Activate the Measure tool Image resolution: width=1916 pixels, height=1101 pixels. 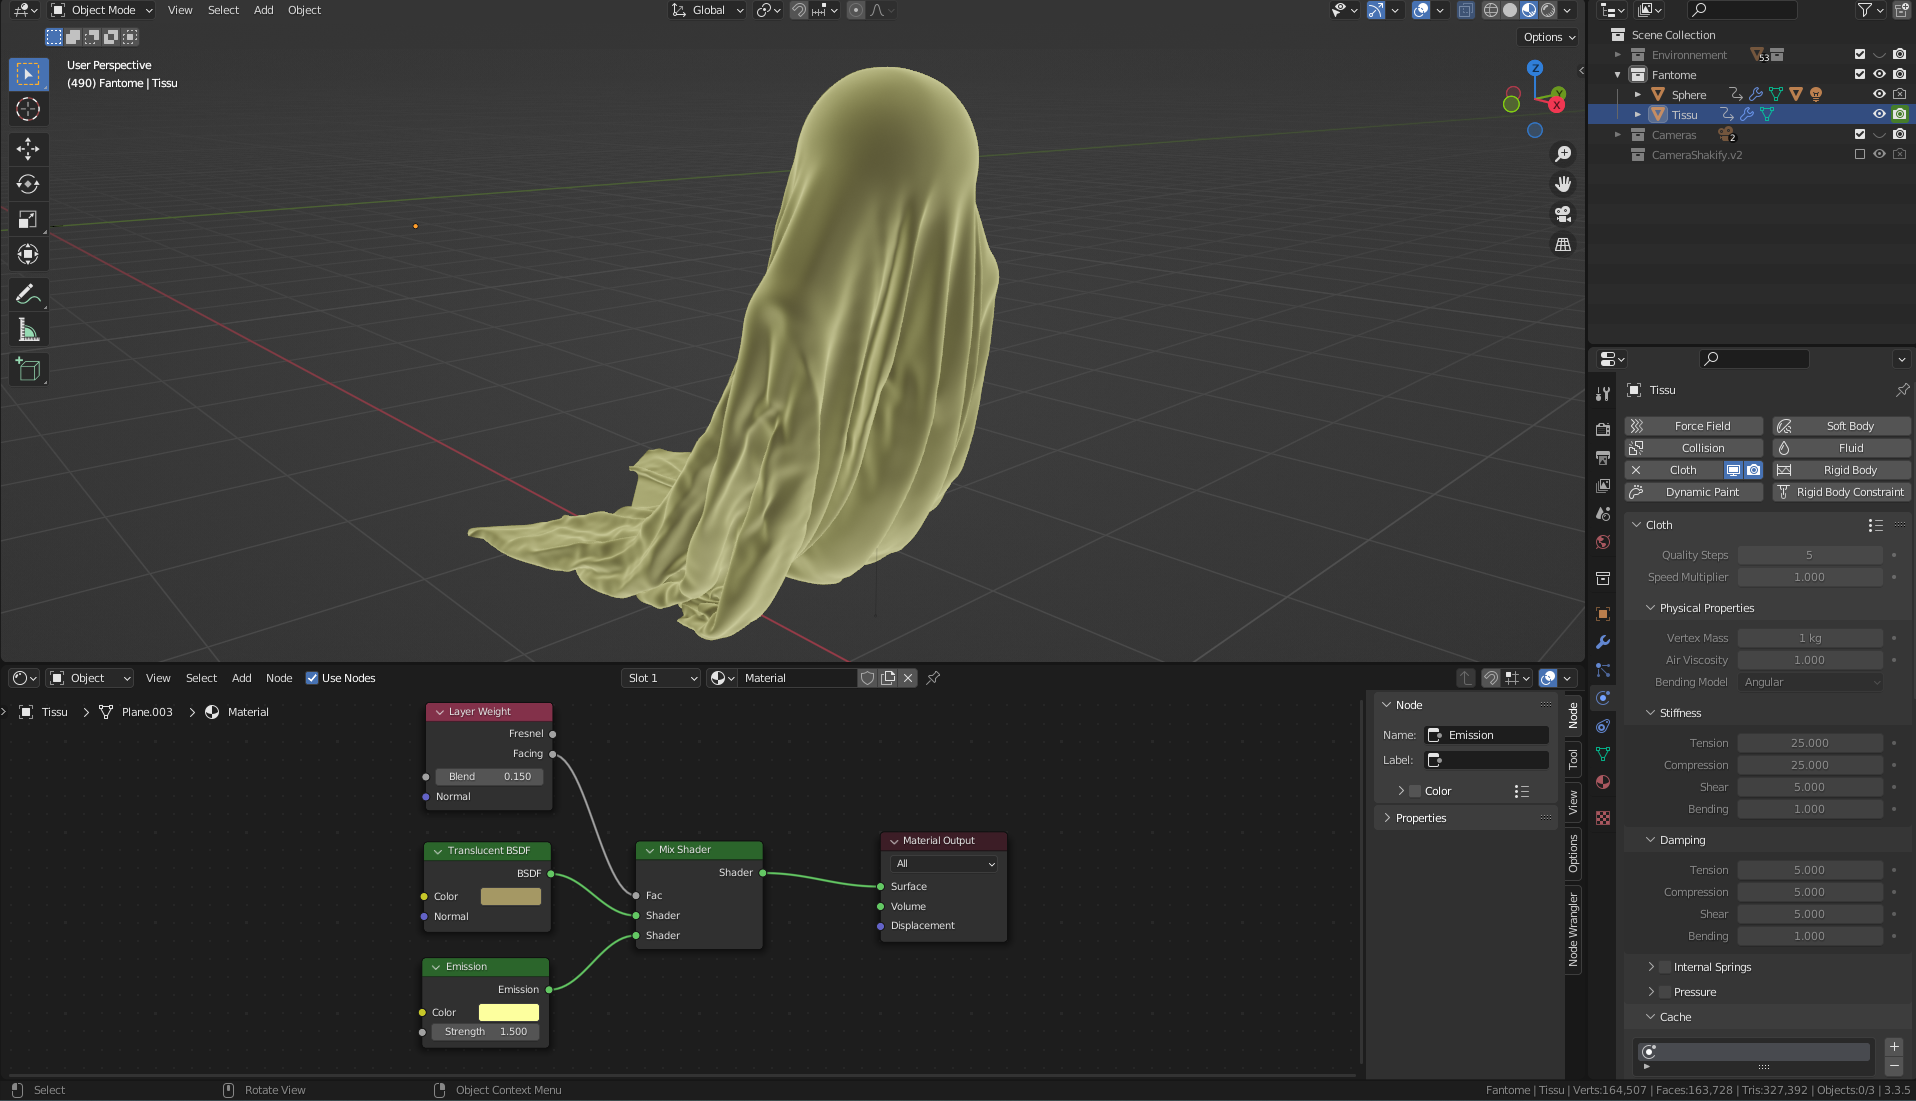[28, 331]
